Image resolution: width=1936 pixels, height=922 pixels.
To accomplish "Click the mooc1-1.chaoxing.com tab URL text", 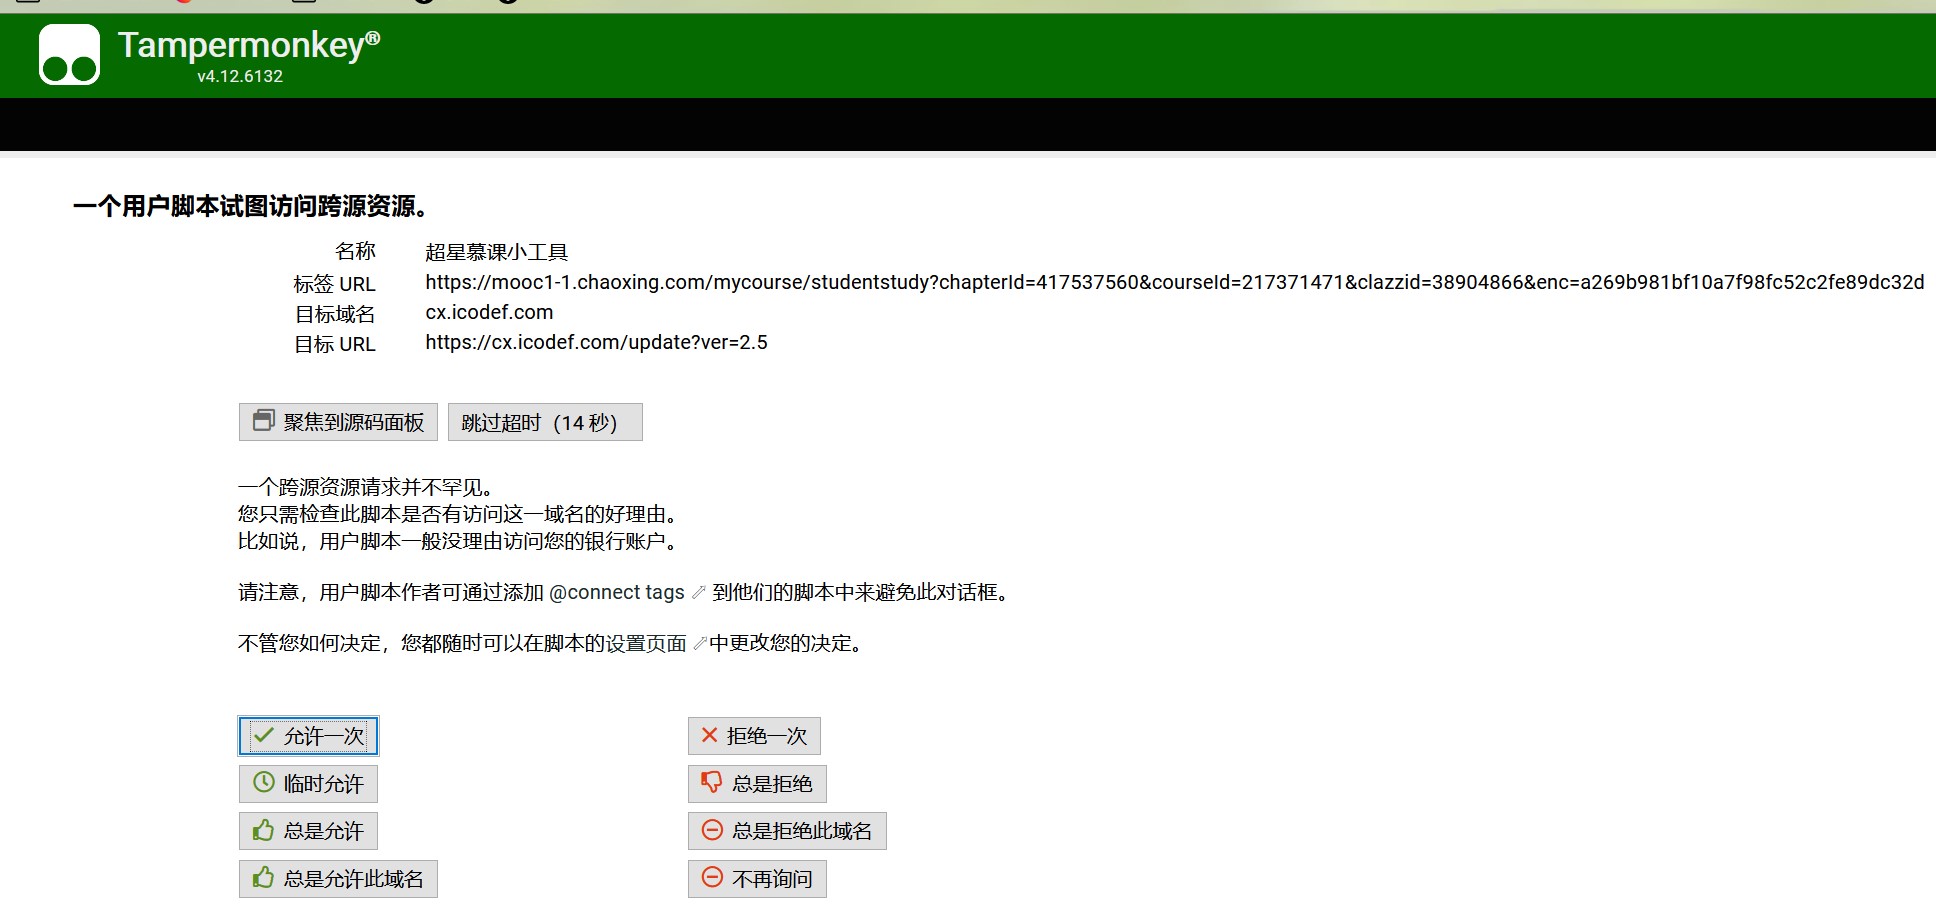I will click(1174, 282).
